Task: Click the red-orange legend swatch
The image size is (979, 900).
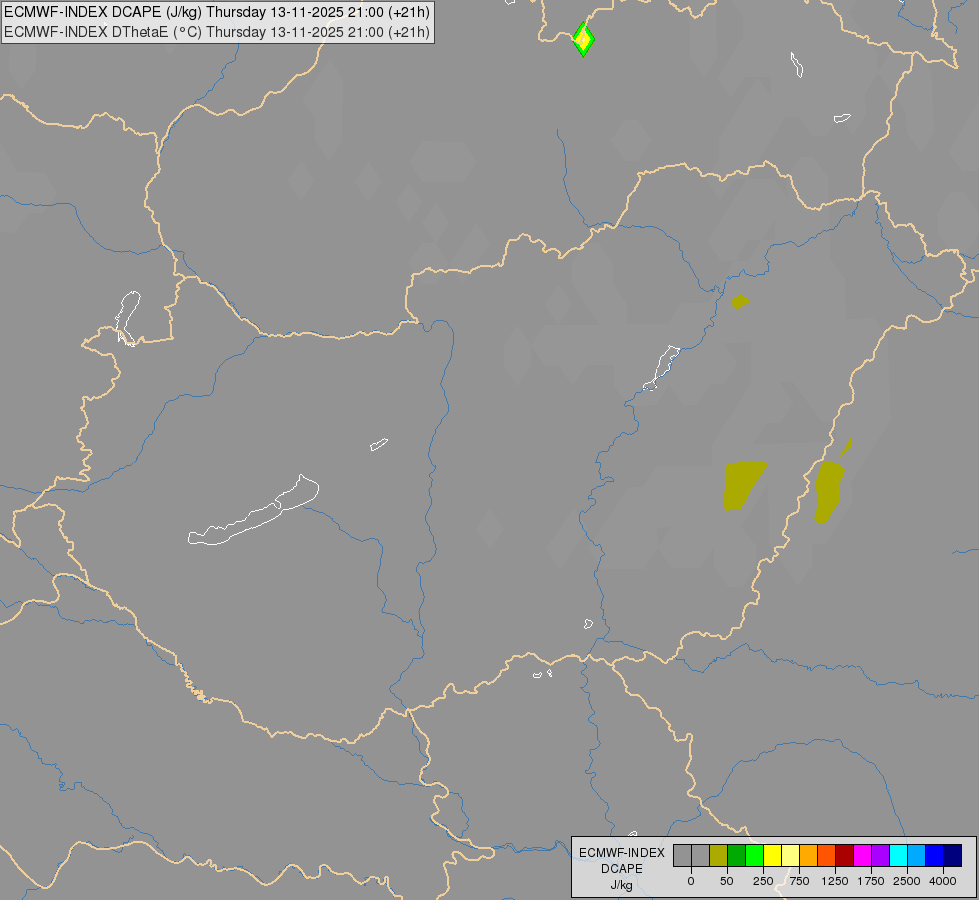Action: [x=827, y=856]
